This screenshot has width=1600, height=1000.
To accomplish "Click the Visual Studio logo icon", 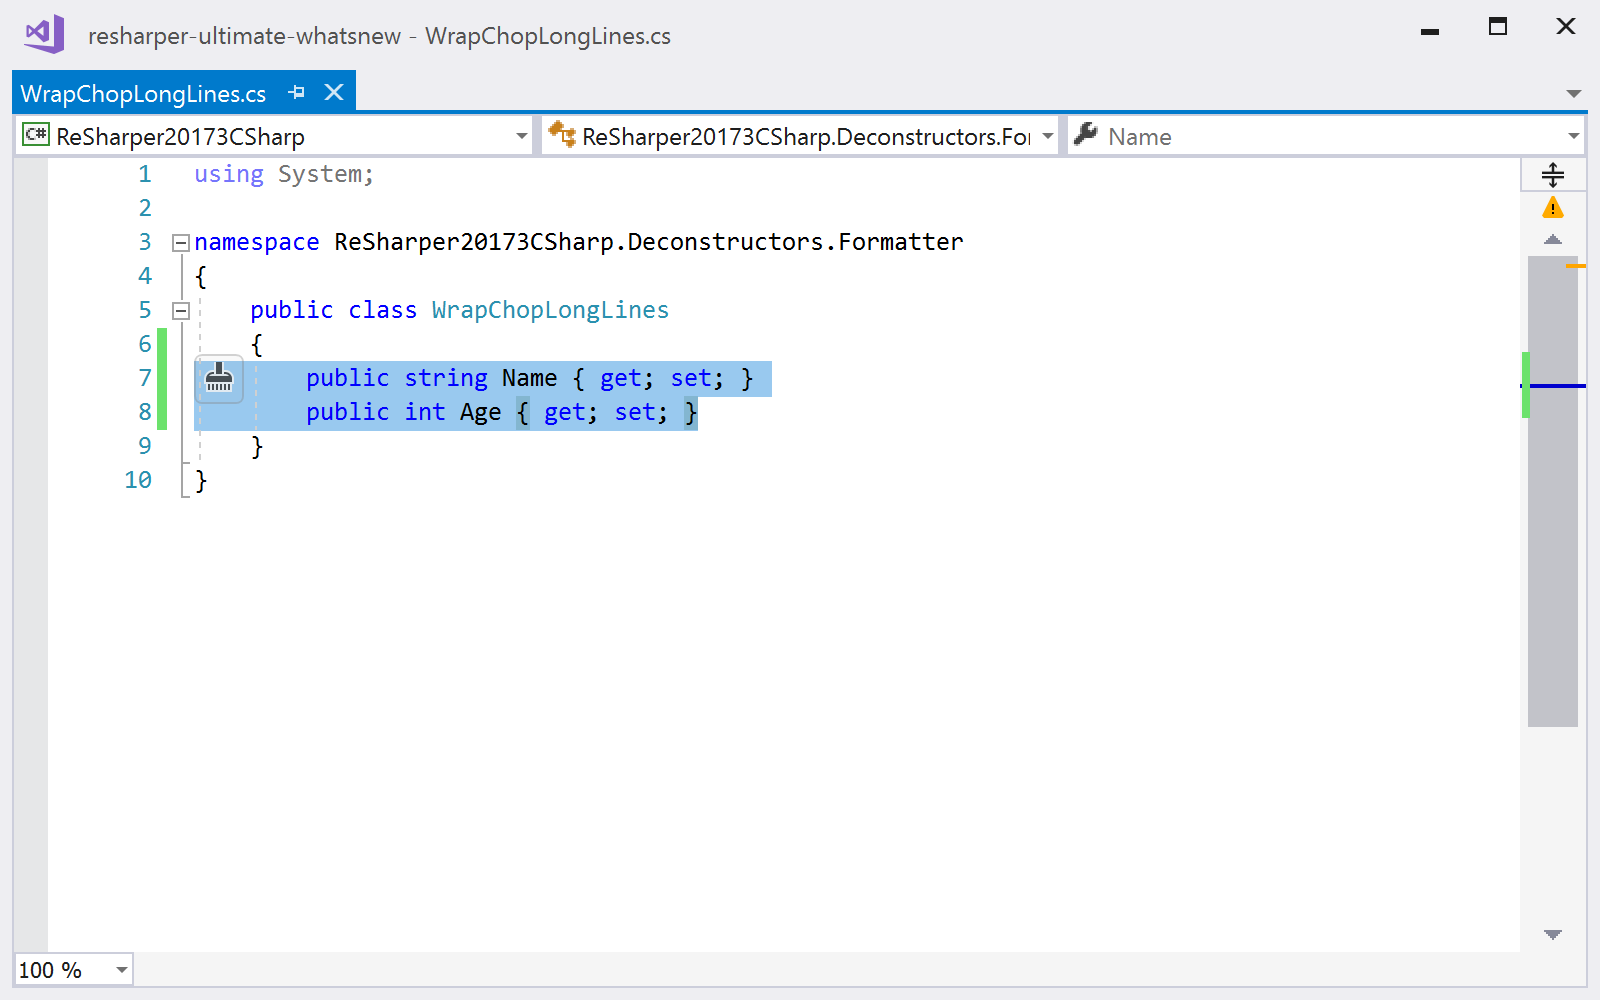I will [x=44, y=34].
